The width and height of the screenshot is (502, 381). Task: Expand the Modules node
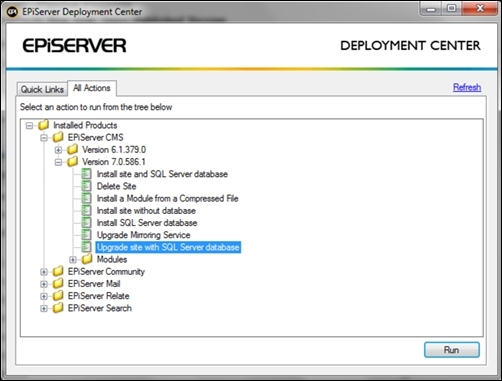pos(72,260)
